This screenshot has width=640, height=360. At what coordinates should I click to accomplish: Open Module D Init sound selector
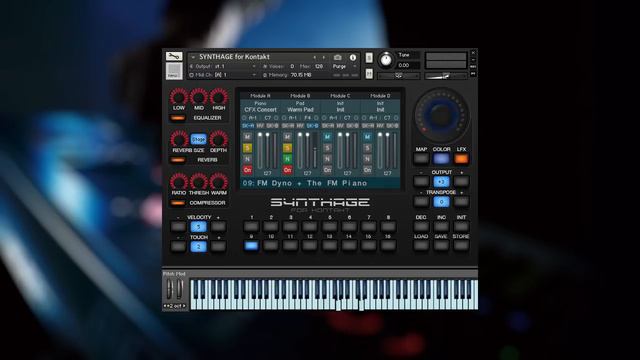click(x=380, y=109)
